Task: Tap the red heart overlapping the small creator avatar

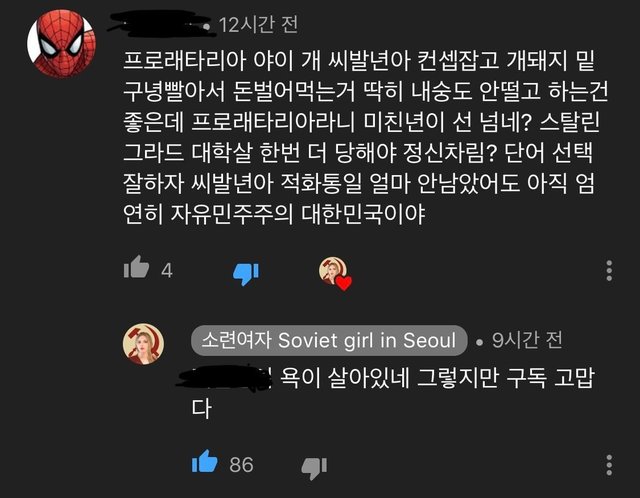Action: tap(344, 282)
